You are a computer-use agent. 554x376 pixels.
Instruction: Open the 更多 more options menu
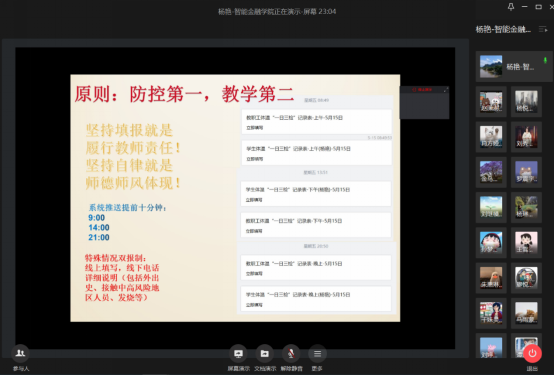[x=317, y=354]
